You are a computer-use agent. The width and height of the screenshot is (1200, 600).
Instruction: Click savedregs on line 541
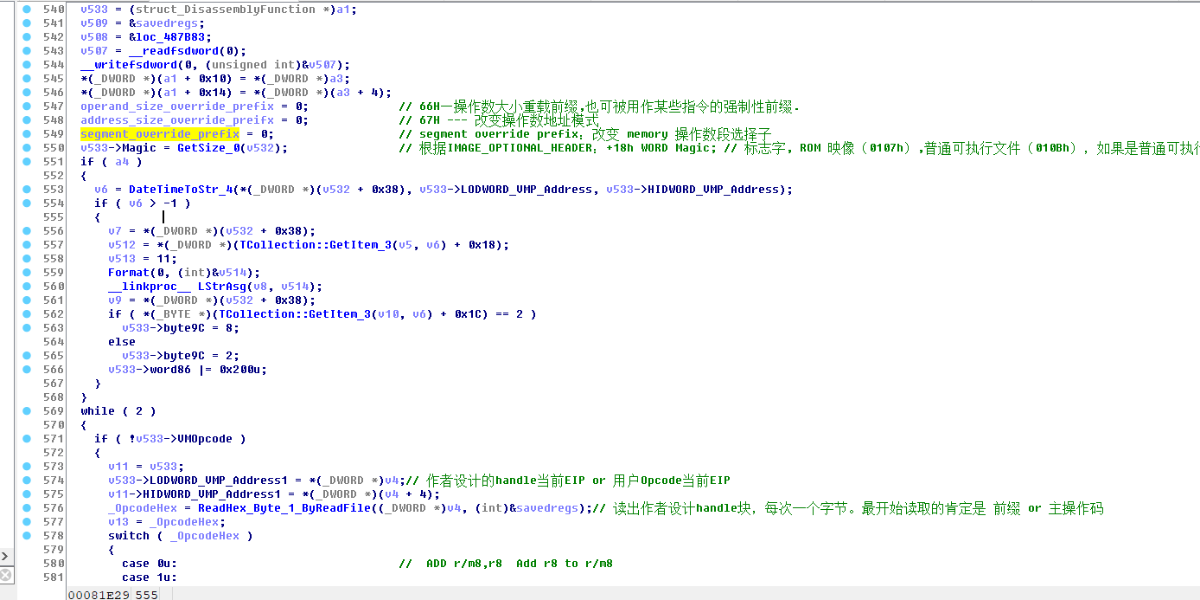click(x=165, y=22)
